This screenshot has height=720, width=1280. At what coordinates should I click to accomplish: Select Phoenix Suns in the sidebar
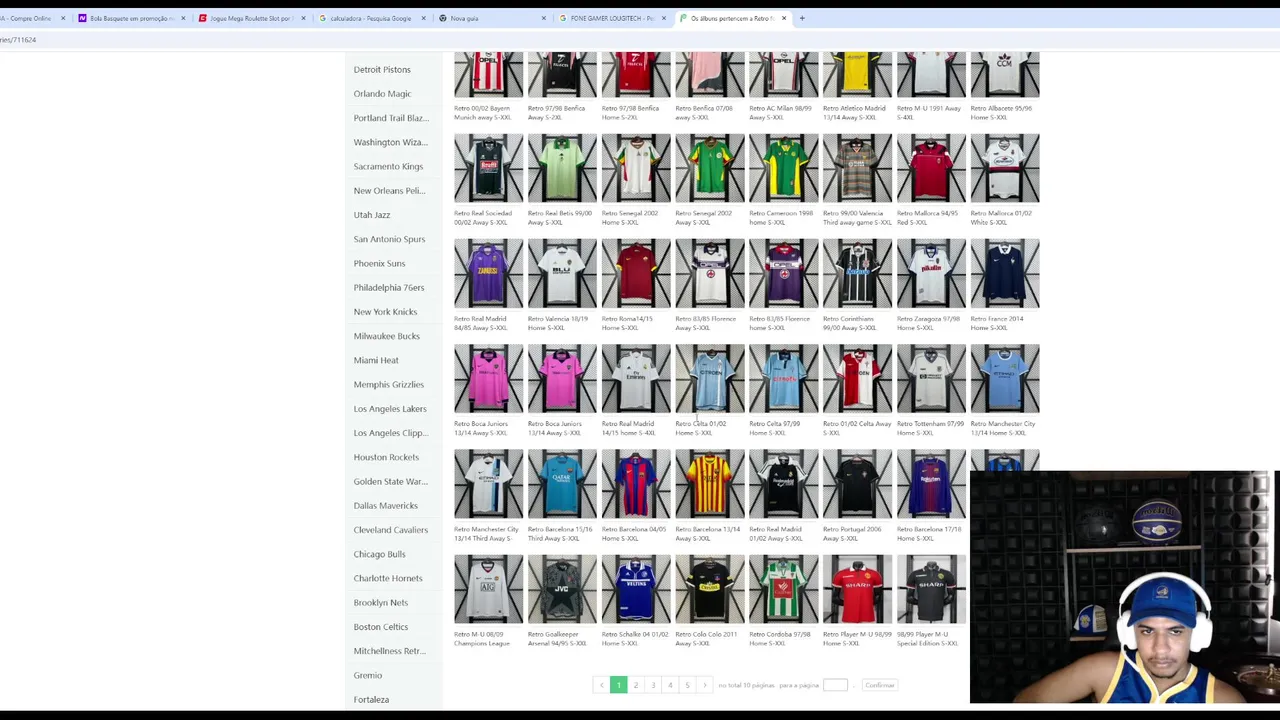point(379,263)
